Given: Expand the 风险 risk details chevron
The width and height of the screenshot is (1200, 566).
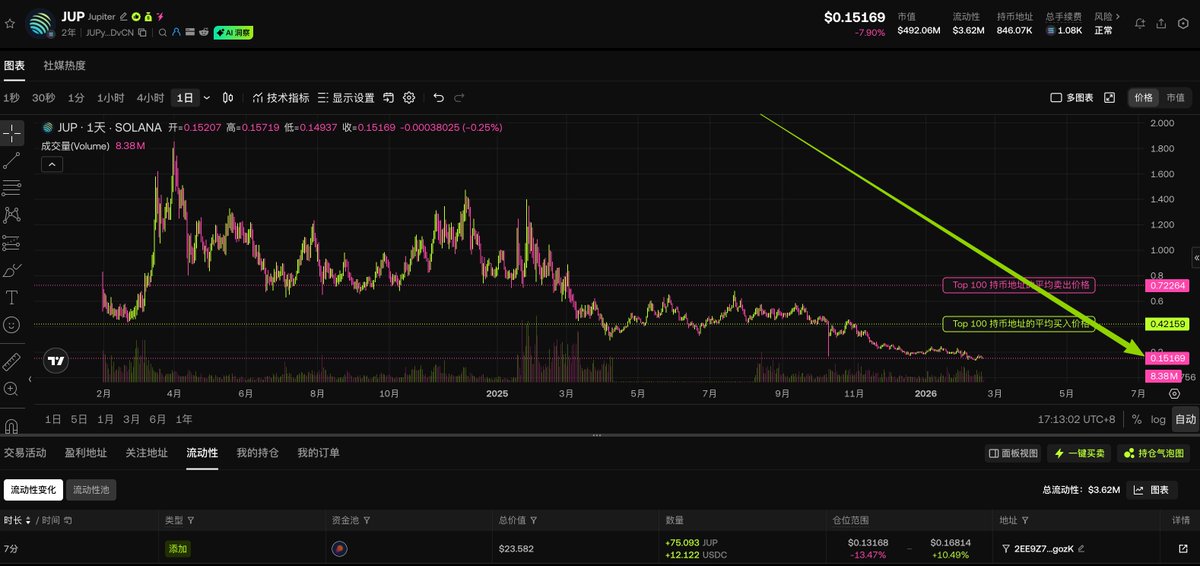Looking at the screenshot, I should point(1117,16).
